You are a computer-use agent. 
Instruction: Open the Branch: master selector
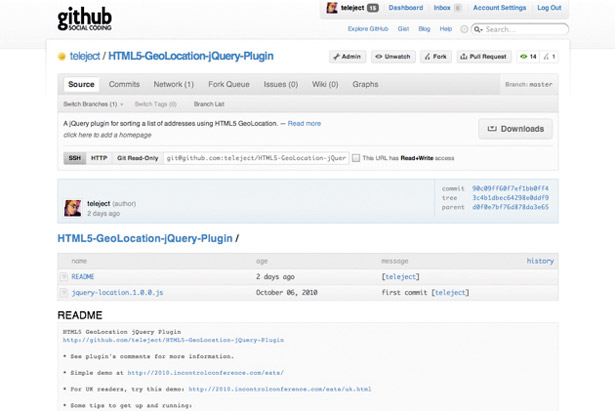point(528,84)
